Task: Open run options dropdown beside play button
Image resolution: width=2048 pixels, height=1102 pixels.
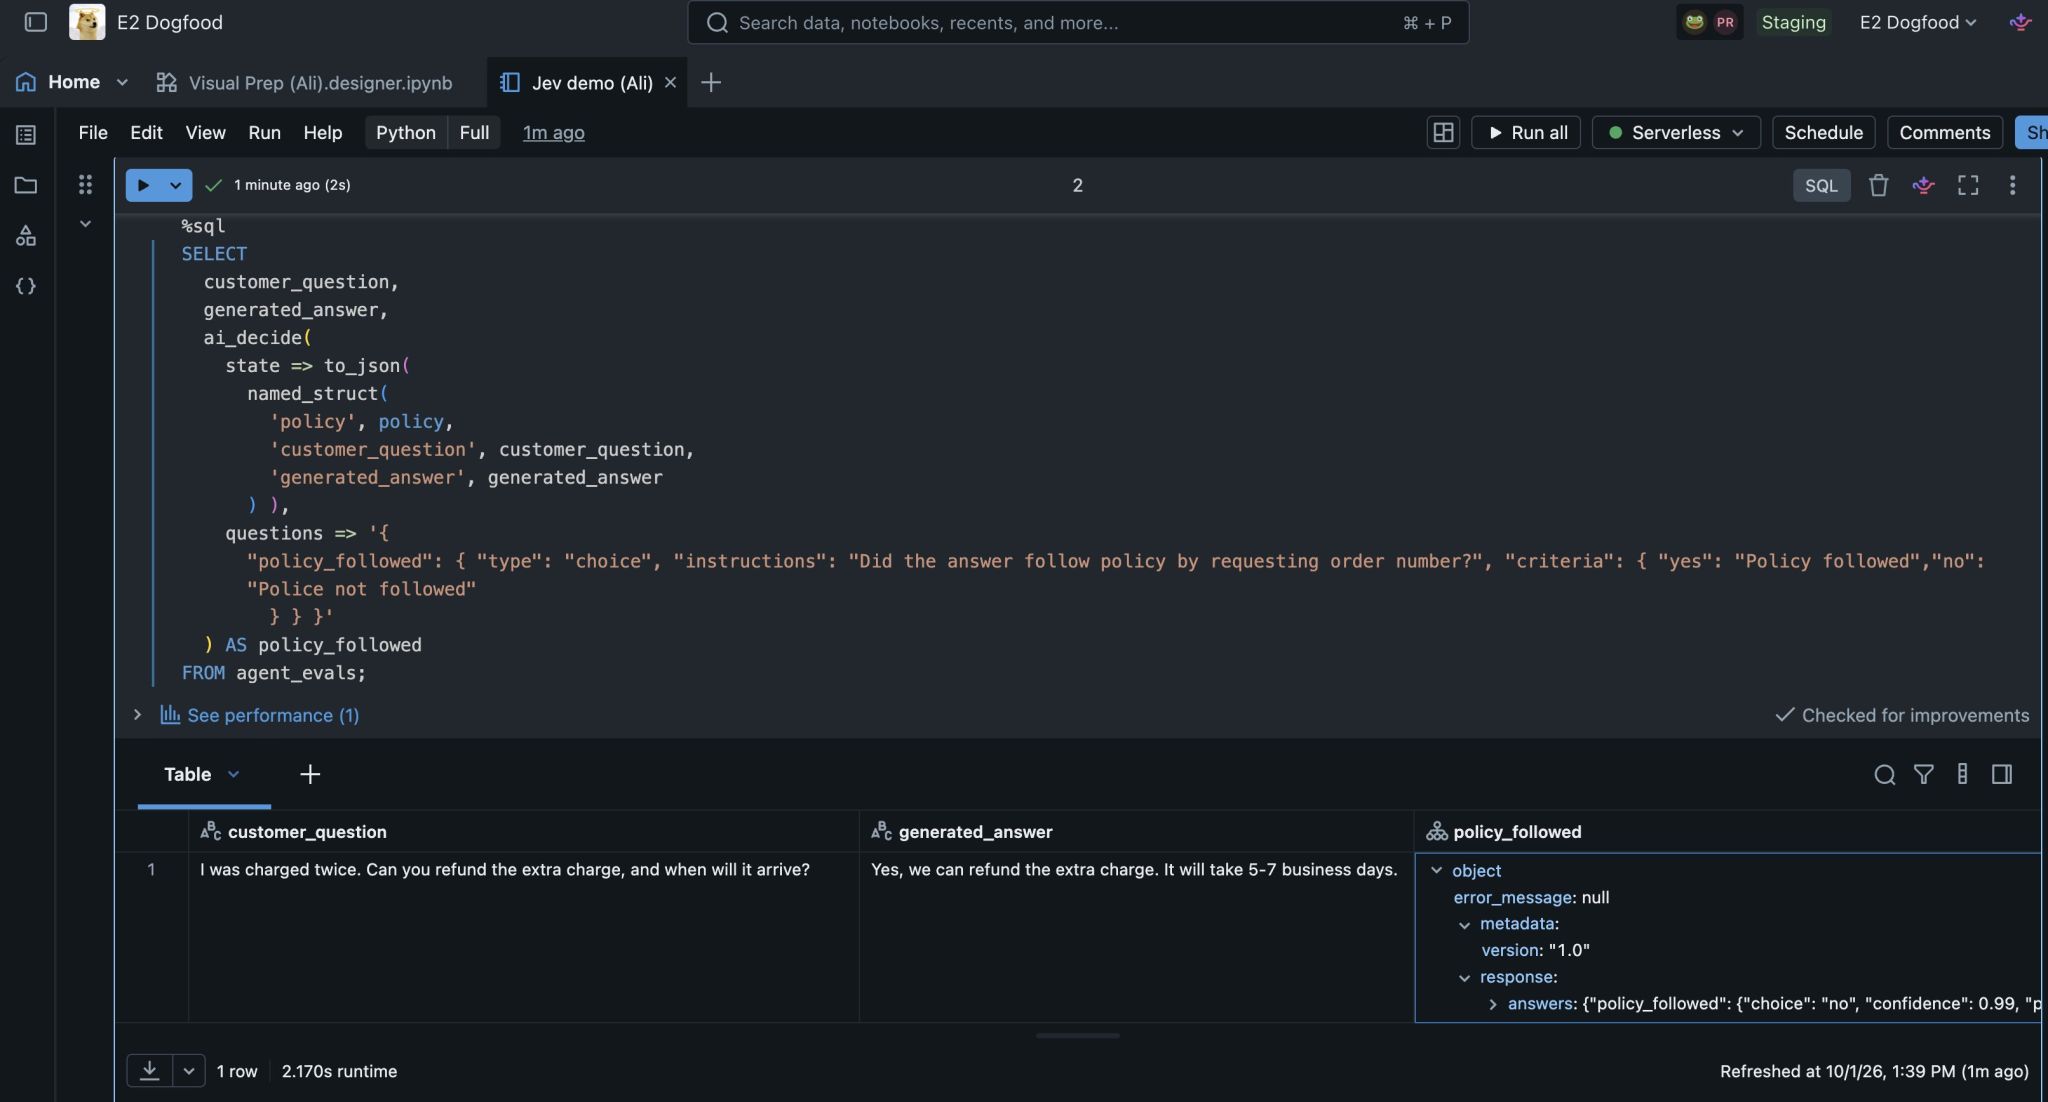Action: pyautogui.click(x=175, y=185)
